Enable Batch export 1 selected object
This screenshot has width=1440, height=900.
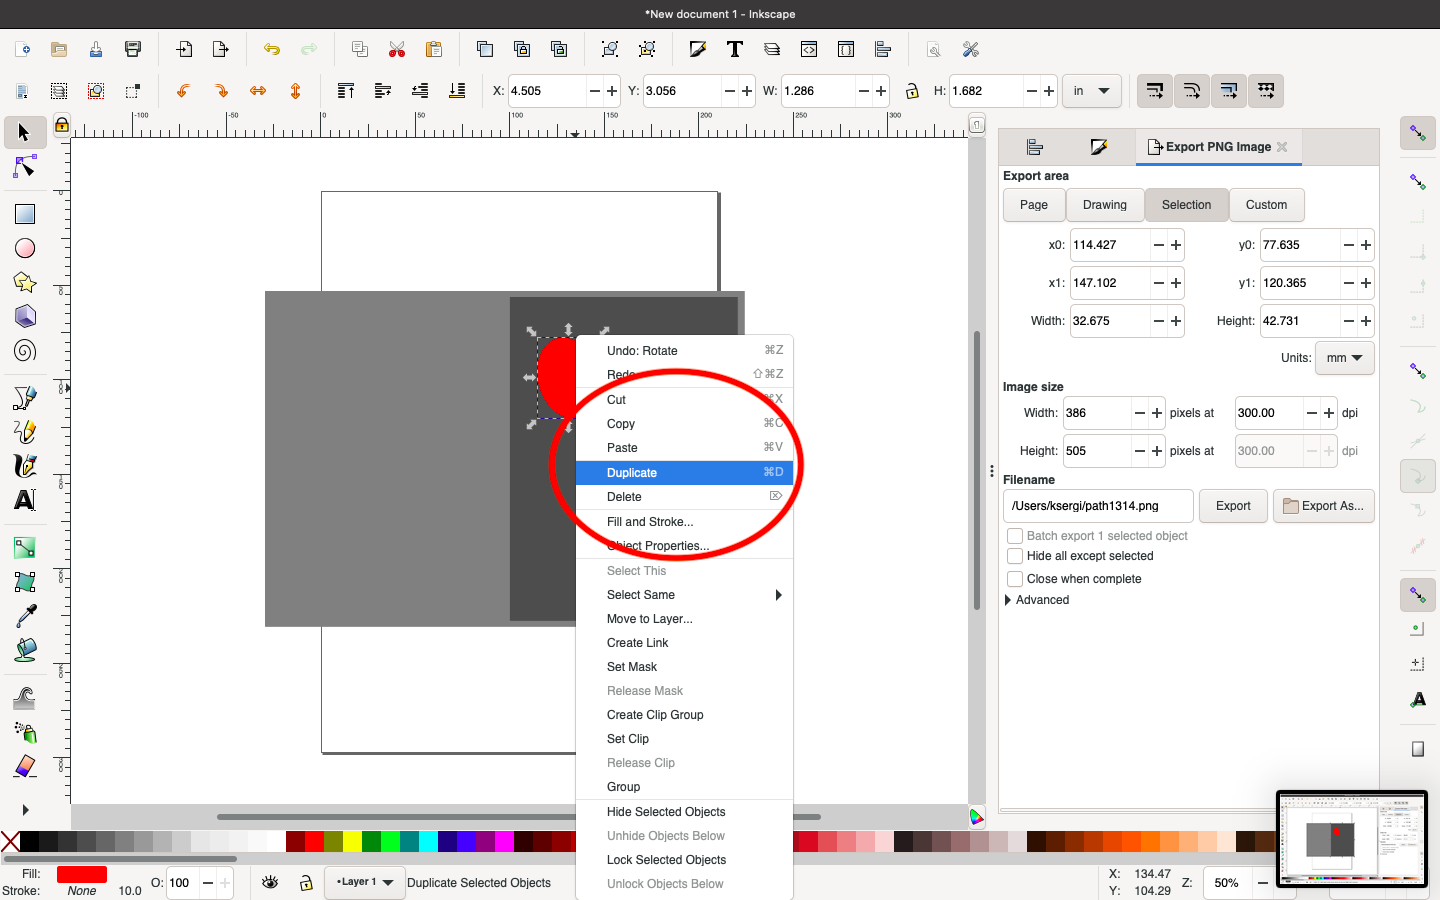tap(1015, 536)
